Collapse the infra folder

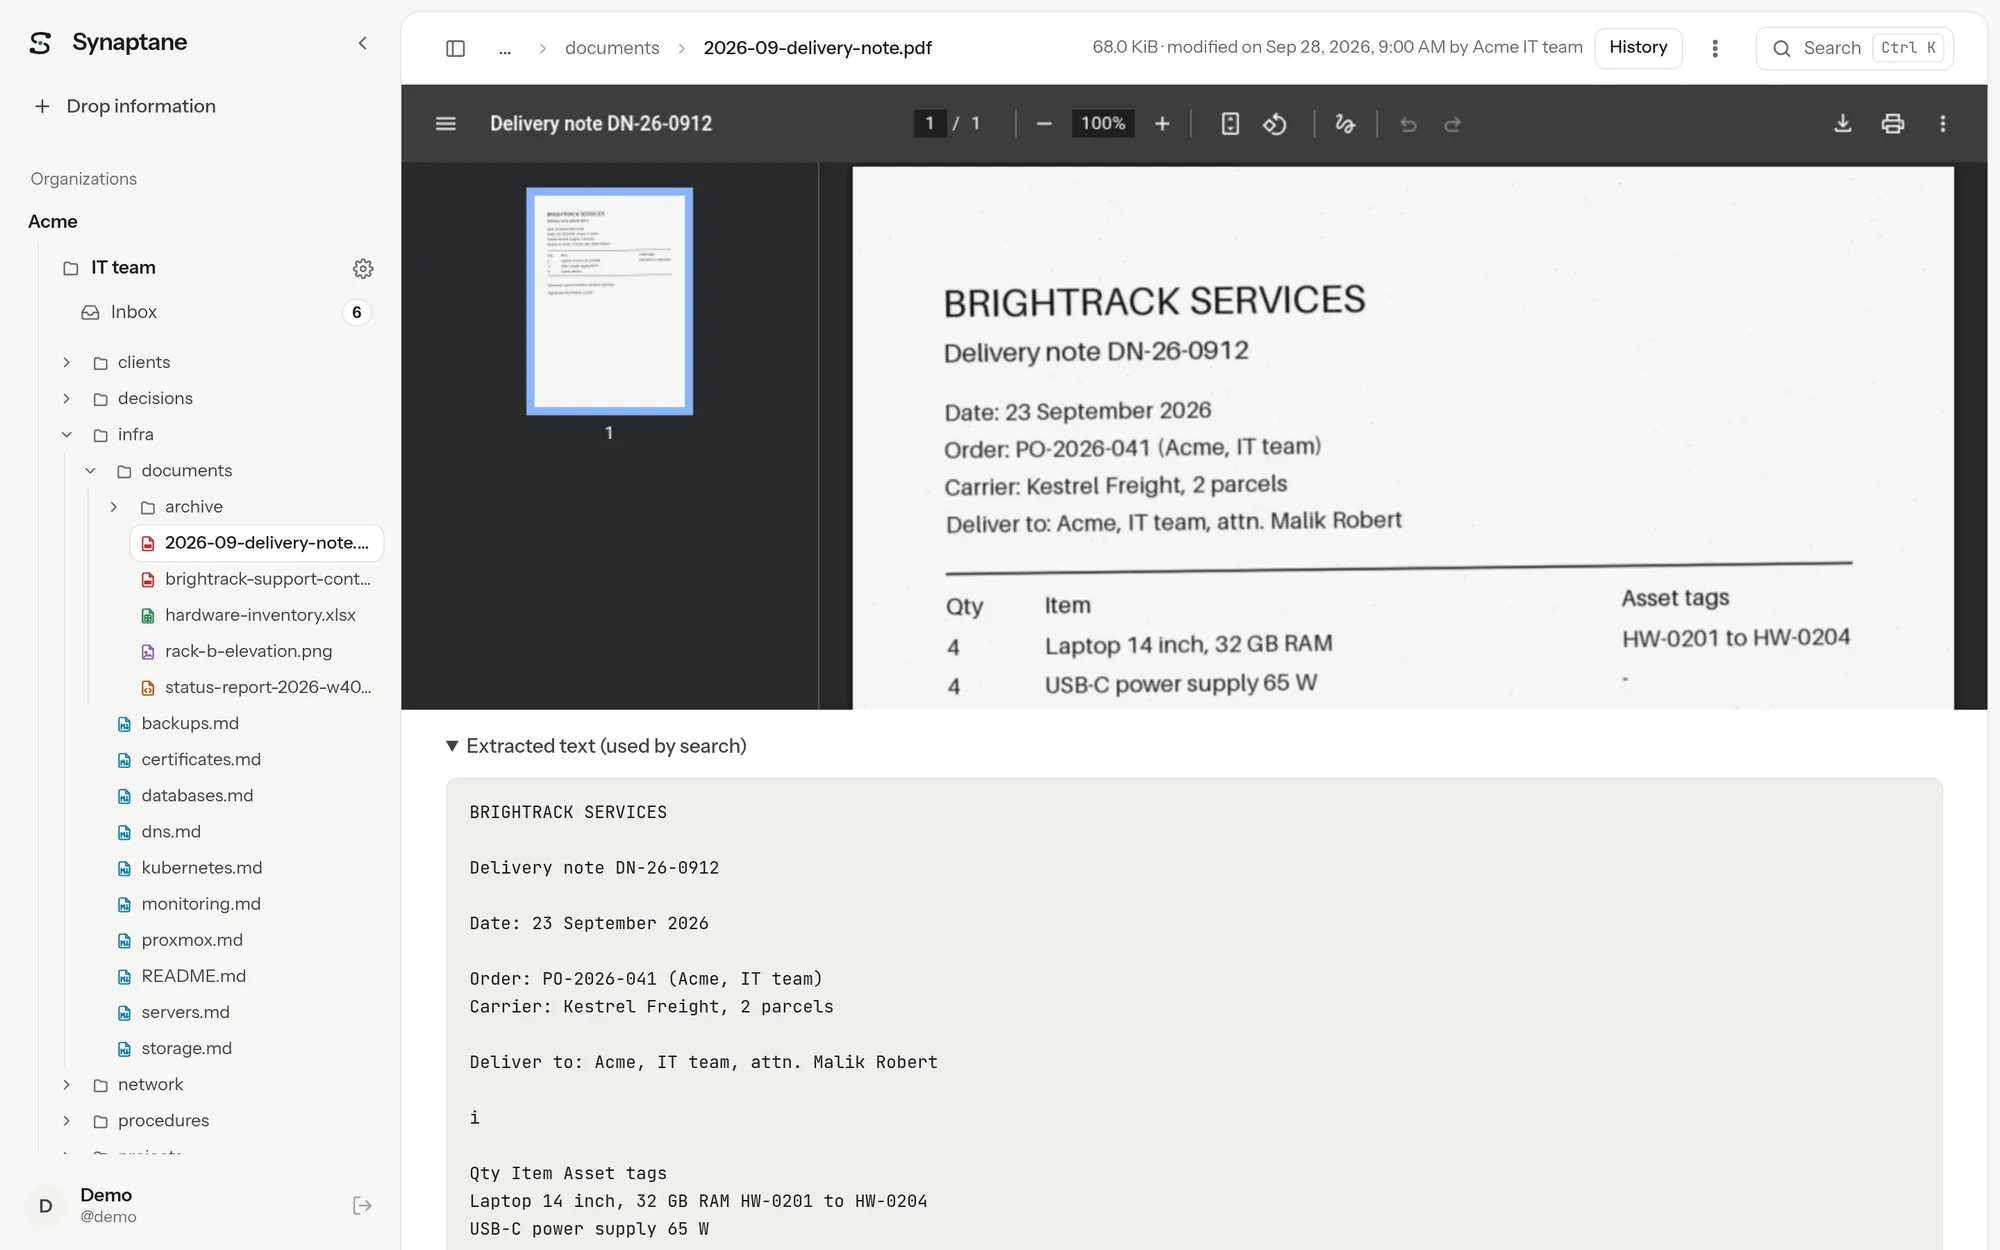click(67, 434)
